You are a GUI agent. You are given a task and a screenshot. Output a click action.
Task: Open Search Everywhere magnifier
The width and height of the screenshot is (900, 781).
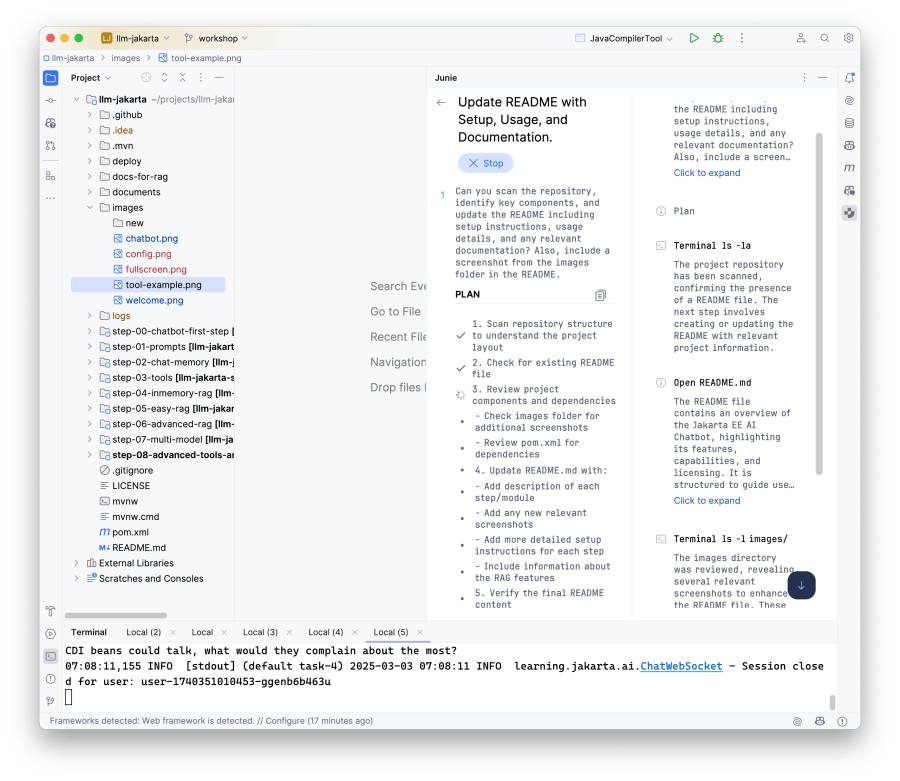(x=825, y=38)
